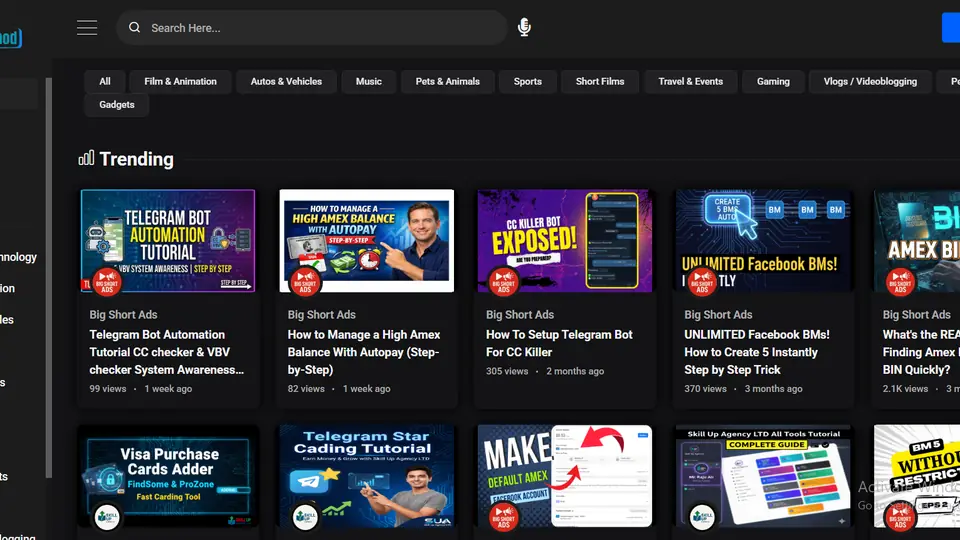This screenshot has height=540, width=960.
Task: Open Skill Up avatar on Visa Purchase thumbnail
Action: 107,517
